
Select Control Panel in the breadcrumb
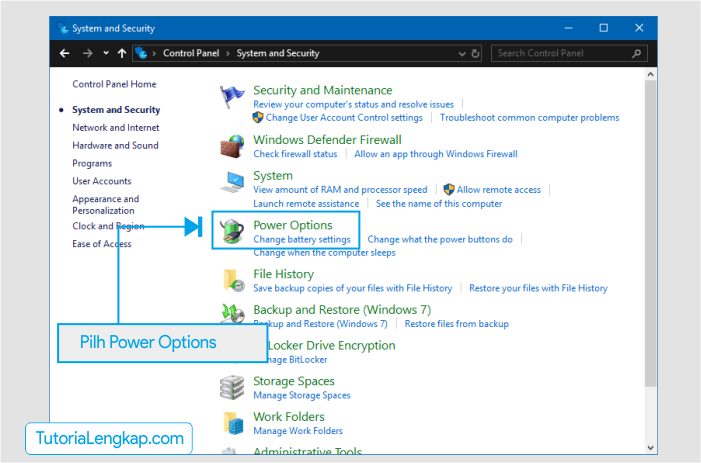coord(191,53)
